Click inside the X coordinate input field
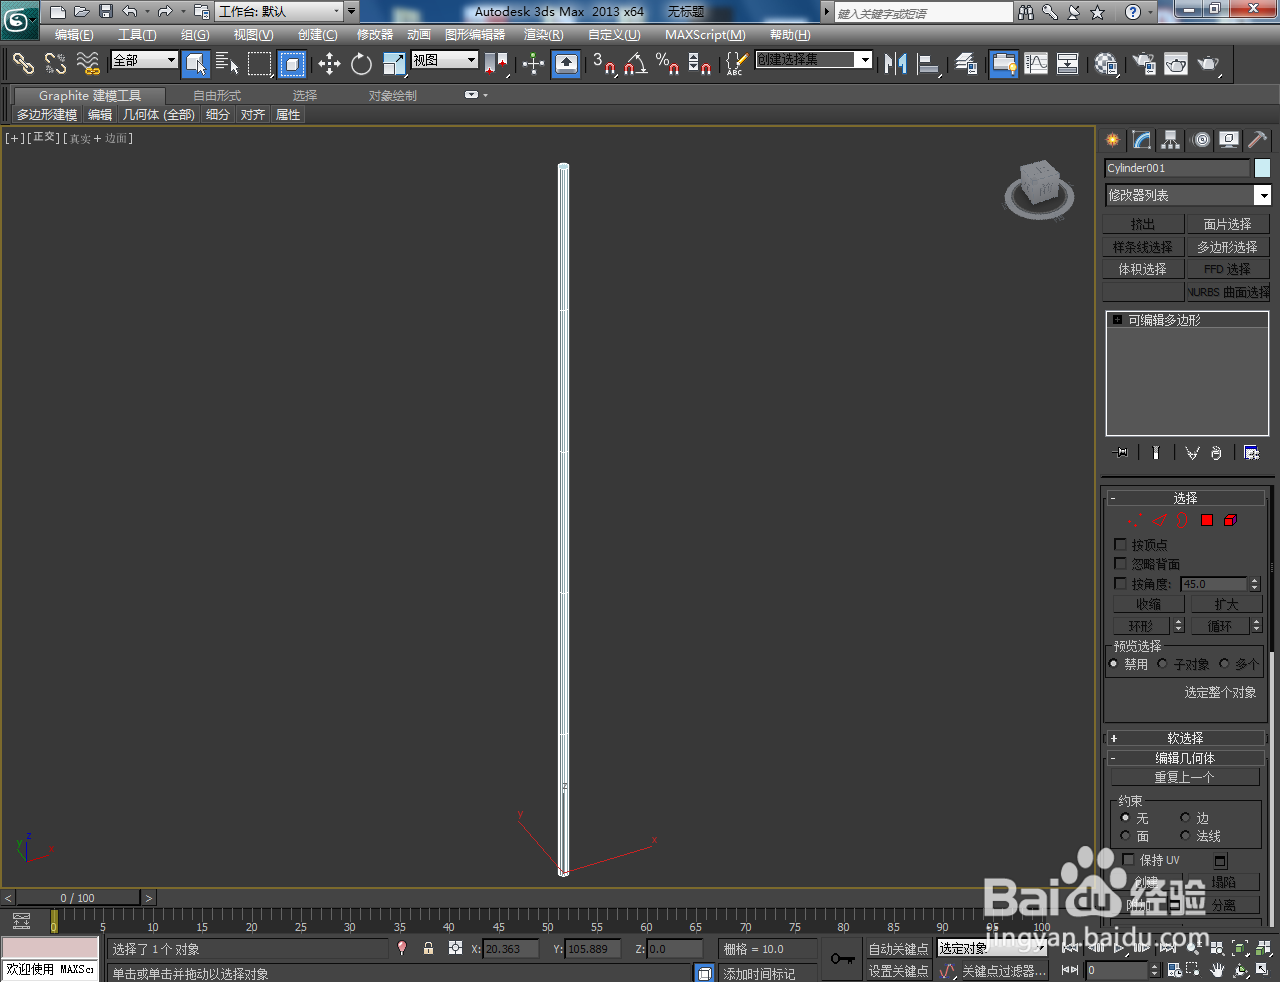 tap(512, 948)
